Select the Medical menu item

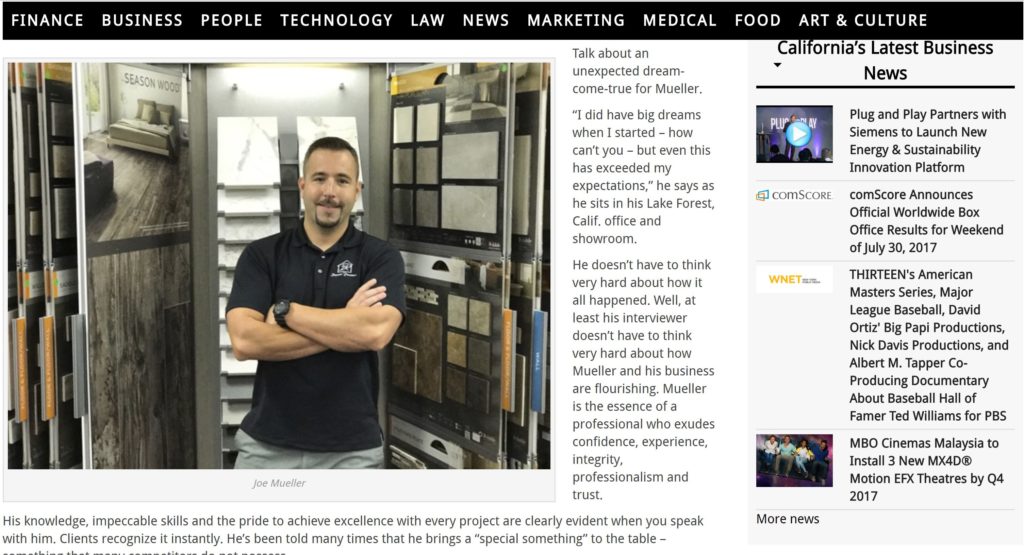(679, 20)
